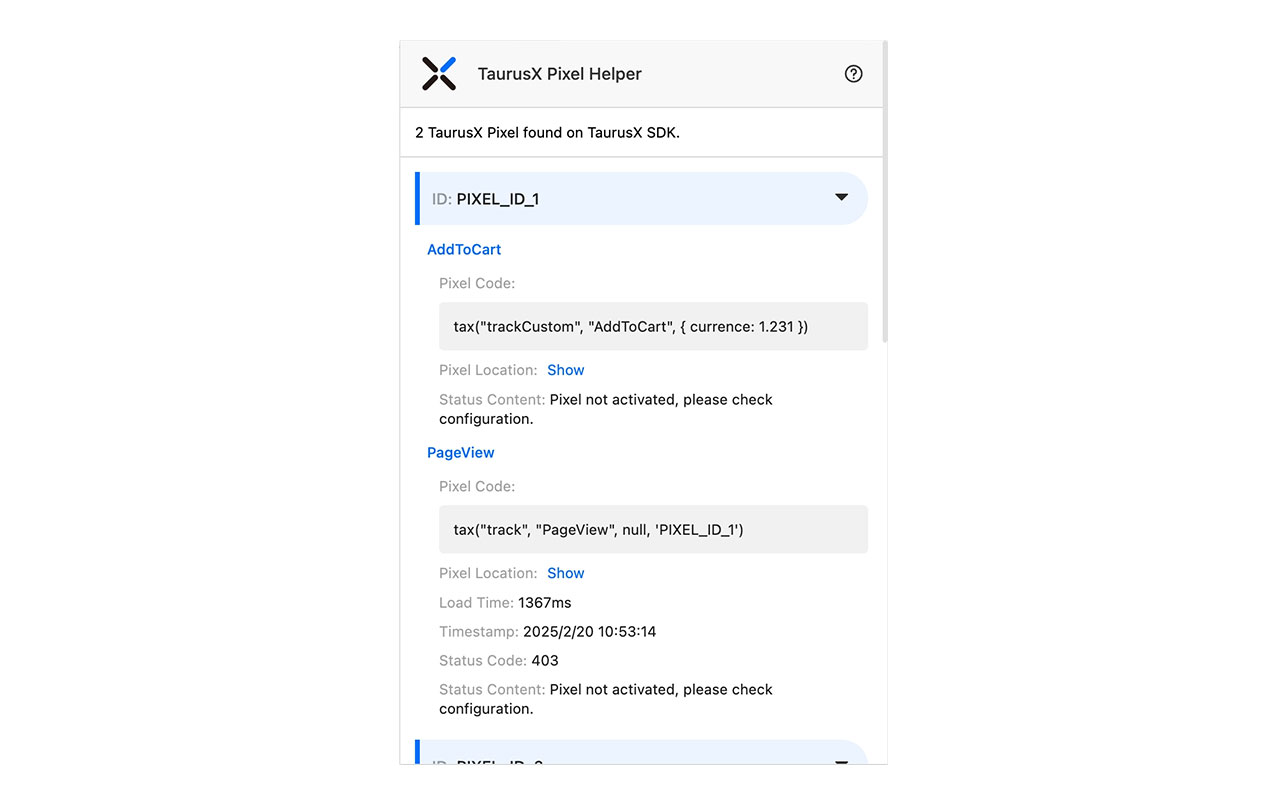The width and height of the screenshot is (1280, 800).
Task: Click the Status Code 403 value
Action: 545,660
